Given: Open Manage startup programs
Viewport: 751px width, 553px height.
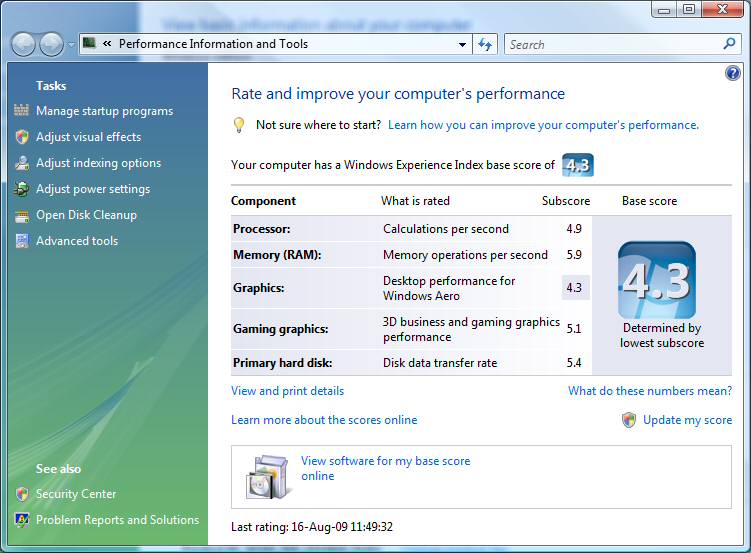Looking at the screenshot, I should pyautogui.click(x=104, y=111).
